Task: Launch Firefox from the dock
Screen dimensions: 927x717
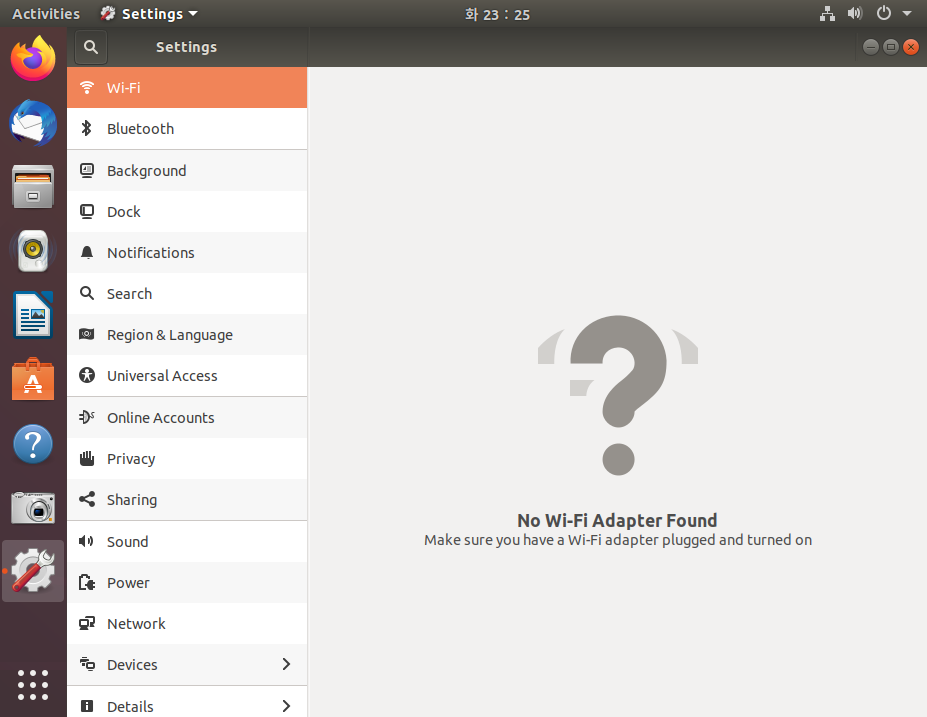Action: [33, 58]
